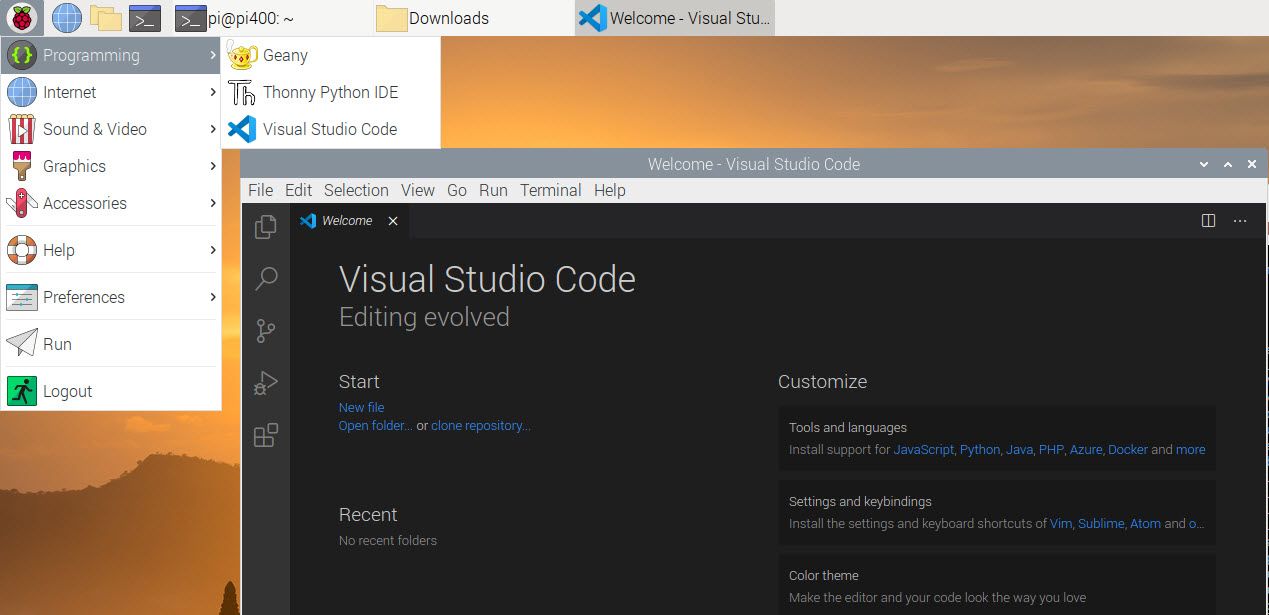This screenshot has height=615, width=1269.
Task: Launch Geany from the Programming submenu
Action: point(330,55)
